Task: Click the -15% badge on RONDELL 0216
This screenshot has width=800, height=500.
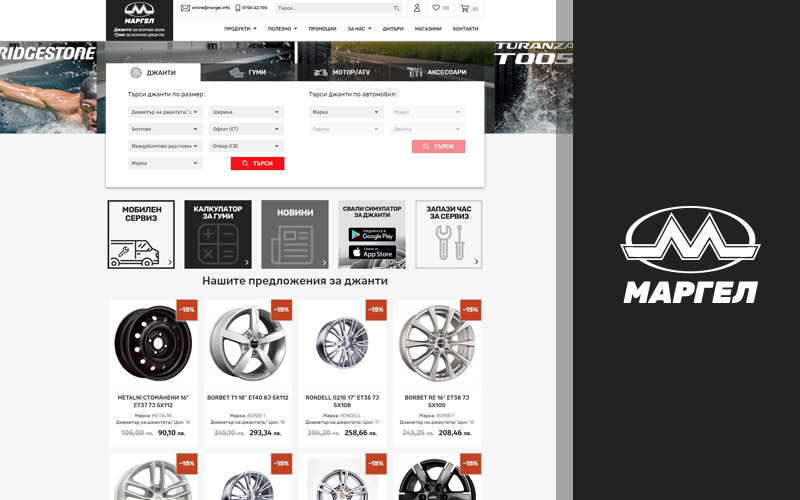Action: (376, 310)
